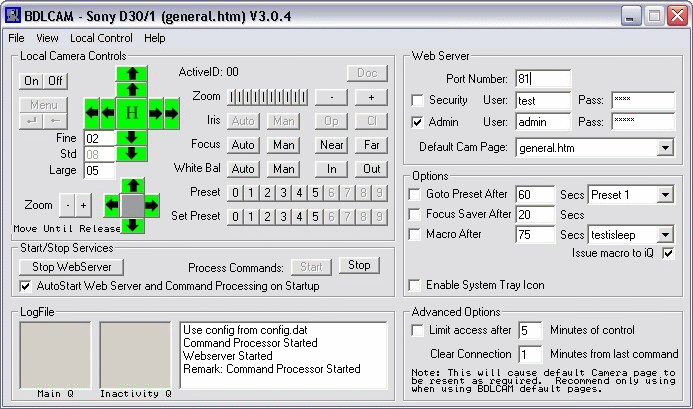Click the Stop WebServer button
The image size is (693, 409).
click(x=71, y=267)
